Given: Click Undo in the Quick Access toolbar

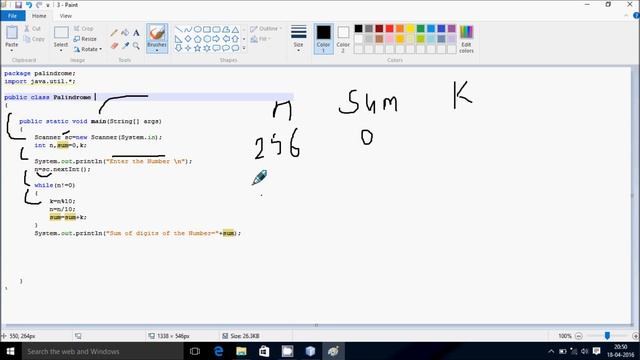Looking at the screenshot, I should pos(29,5).
